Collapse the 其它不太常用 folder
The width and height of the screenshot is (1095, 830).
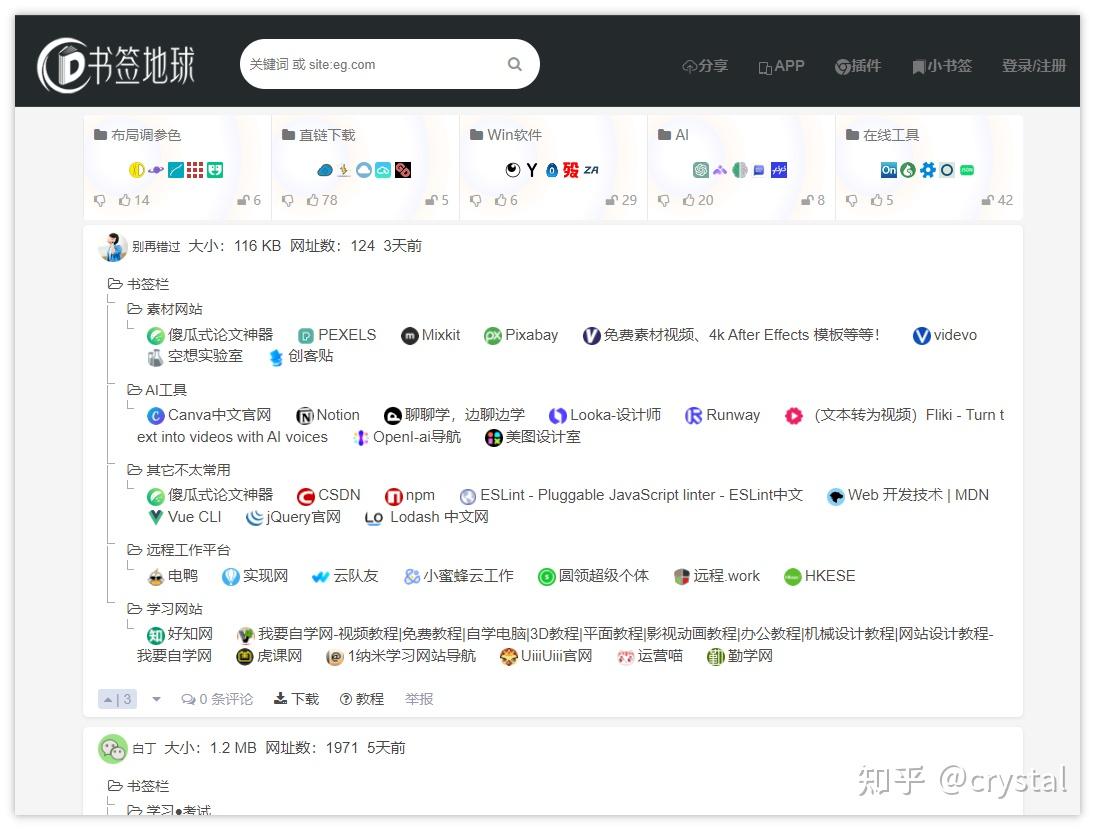pos(135,470)
